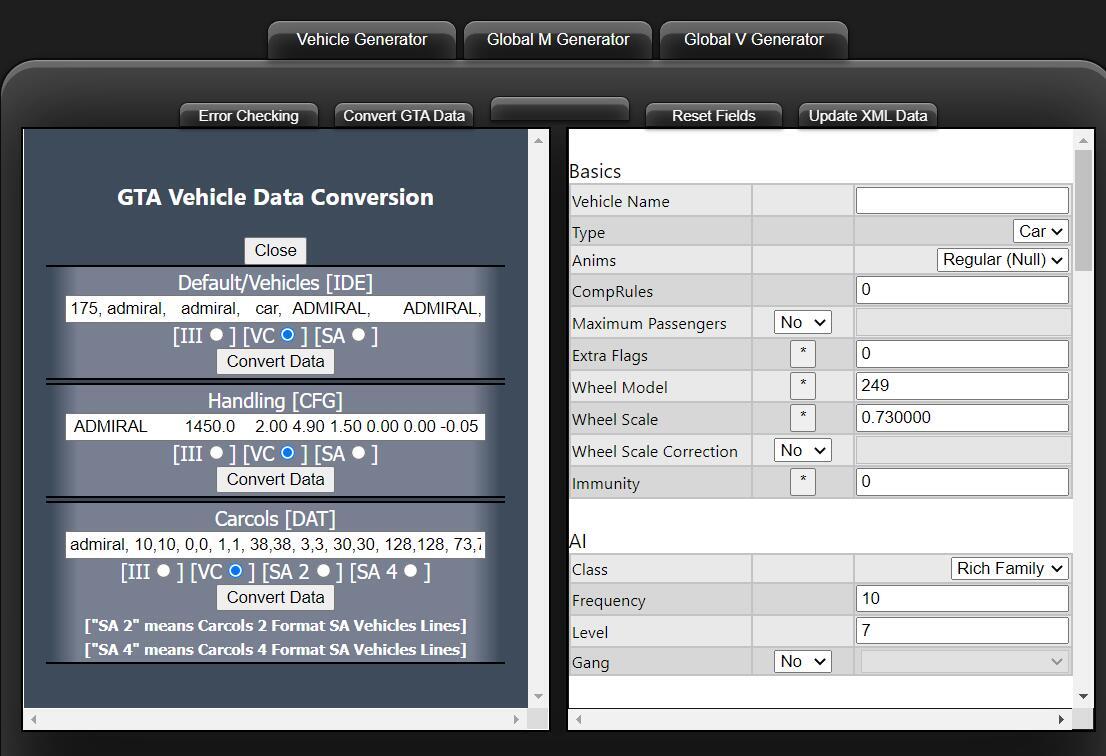Select SA 2 radio for Carcols DAT

tap(323, 571)
